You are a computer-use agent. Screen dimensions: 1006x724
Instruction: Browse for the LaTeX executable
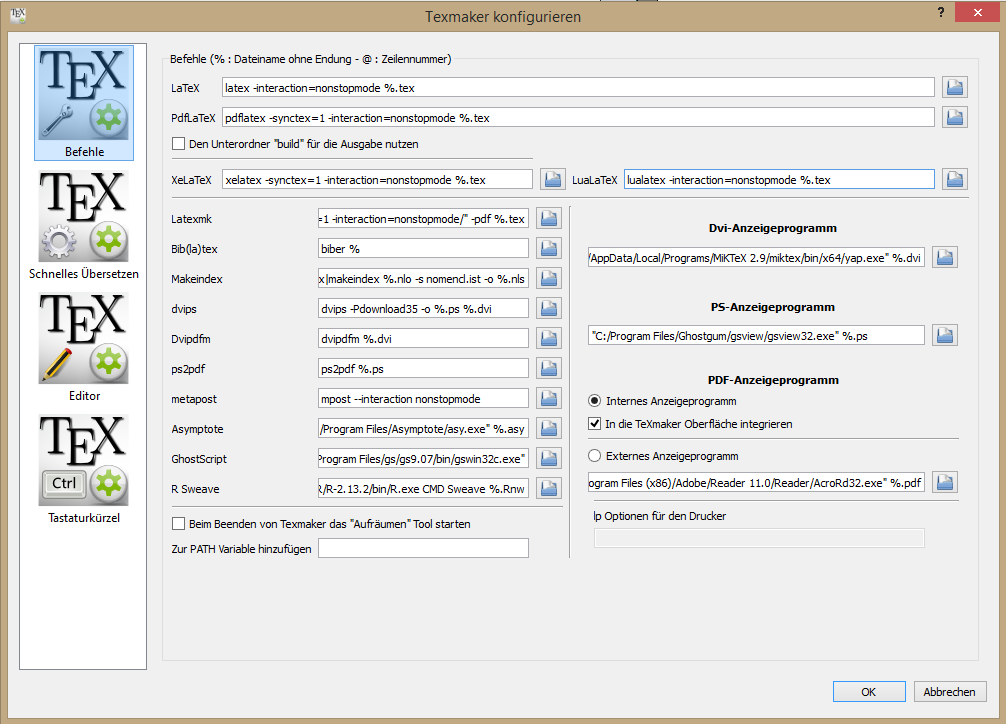[955, 87]
